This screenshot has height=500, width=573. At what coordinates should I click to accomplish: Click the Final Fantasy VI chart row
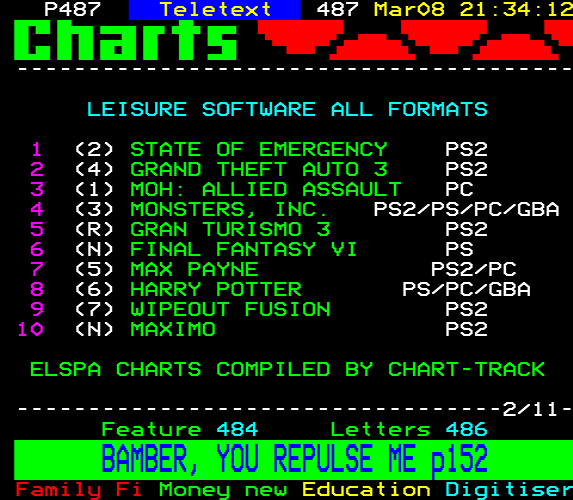coord(253,249)
